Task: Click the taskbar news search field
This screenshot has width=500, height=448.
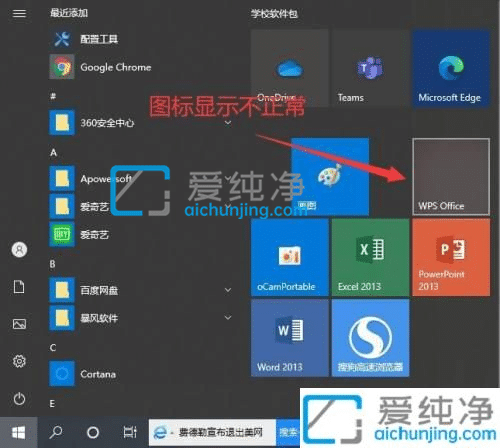Action: coord(212,433)
